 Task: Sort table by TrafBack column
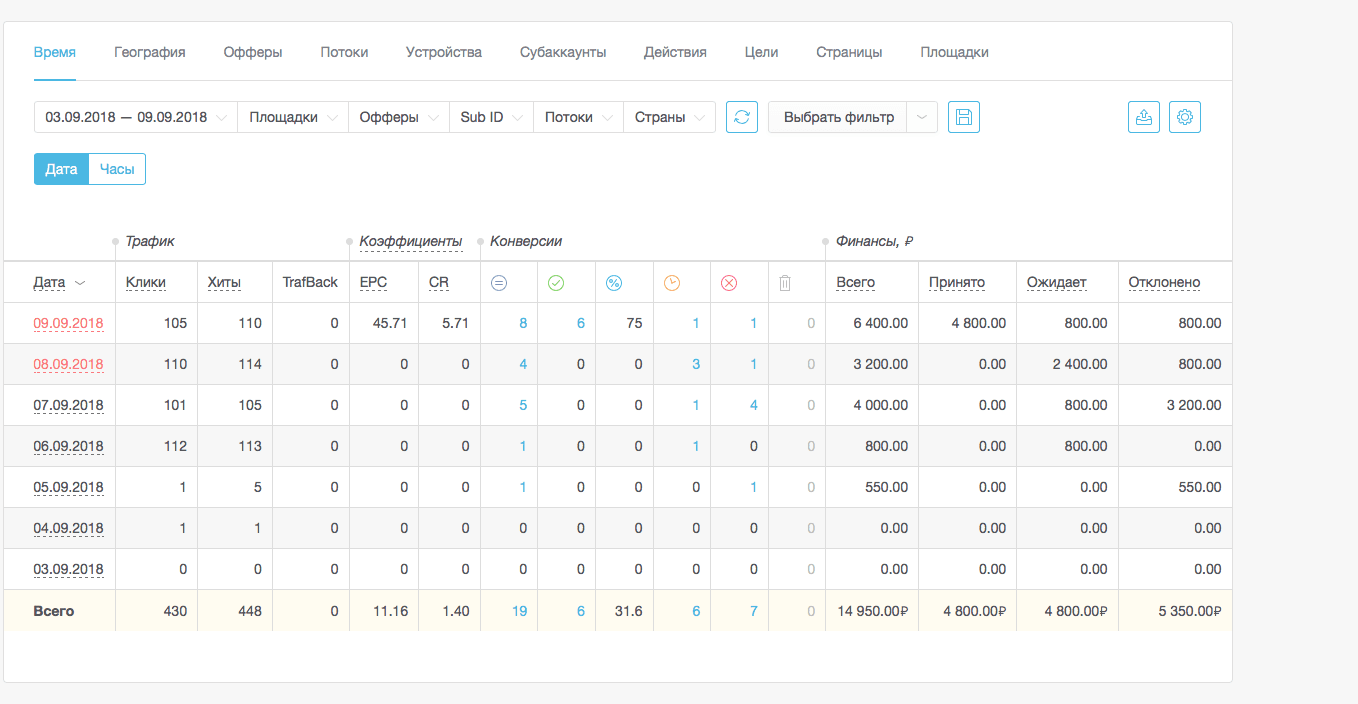(310, 282)
